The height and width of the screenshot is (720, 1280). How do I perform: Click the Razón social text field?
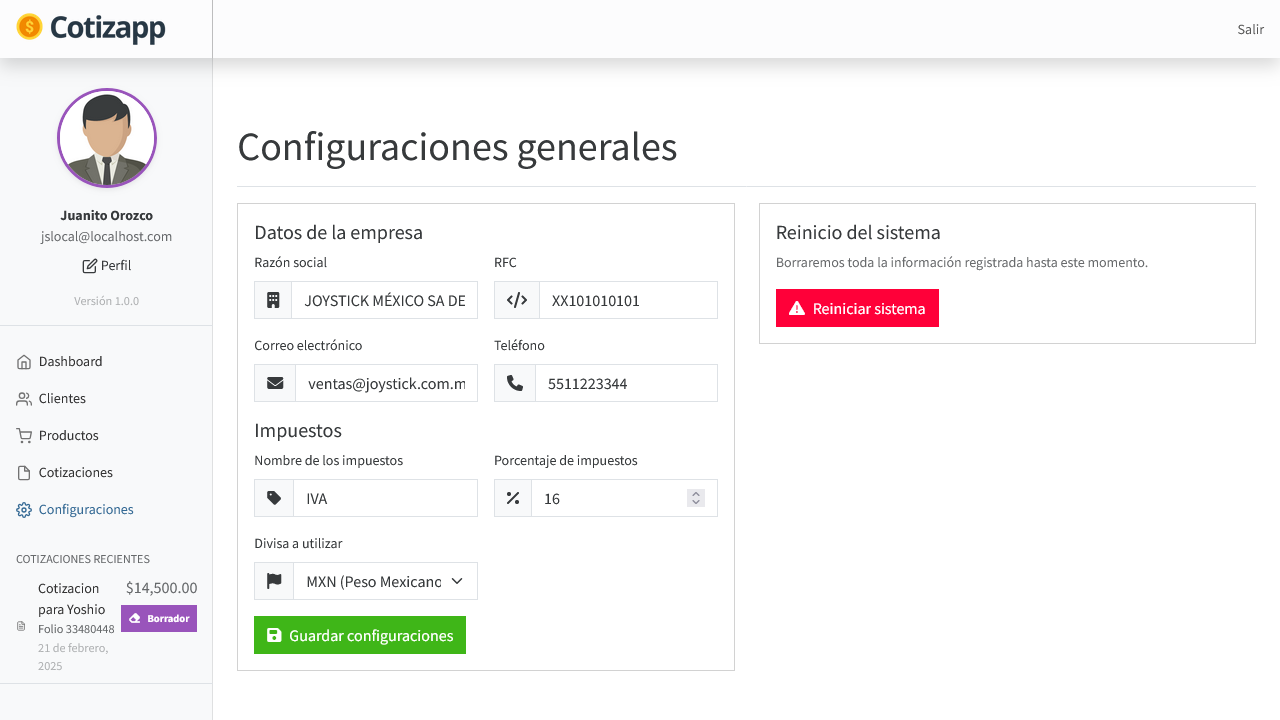(x=385, y=300)
